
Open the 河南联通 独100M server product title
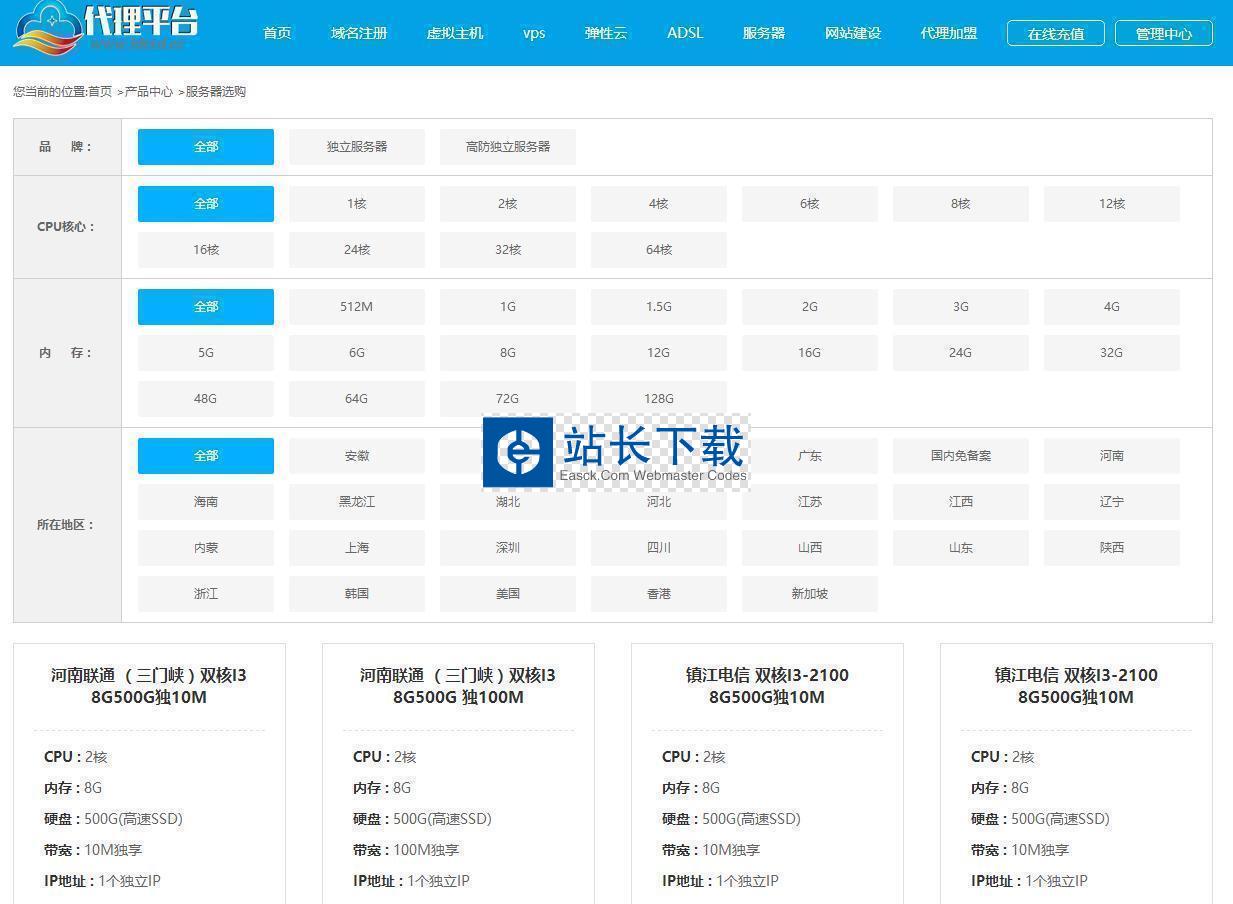pos(458,686)
